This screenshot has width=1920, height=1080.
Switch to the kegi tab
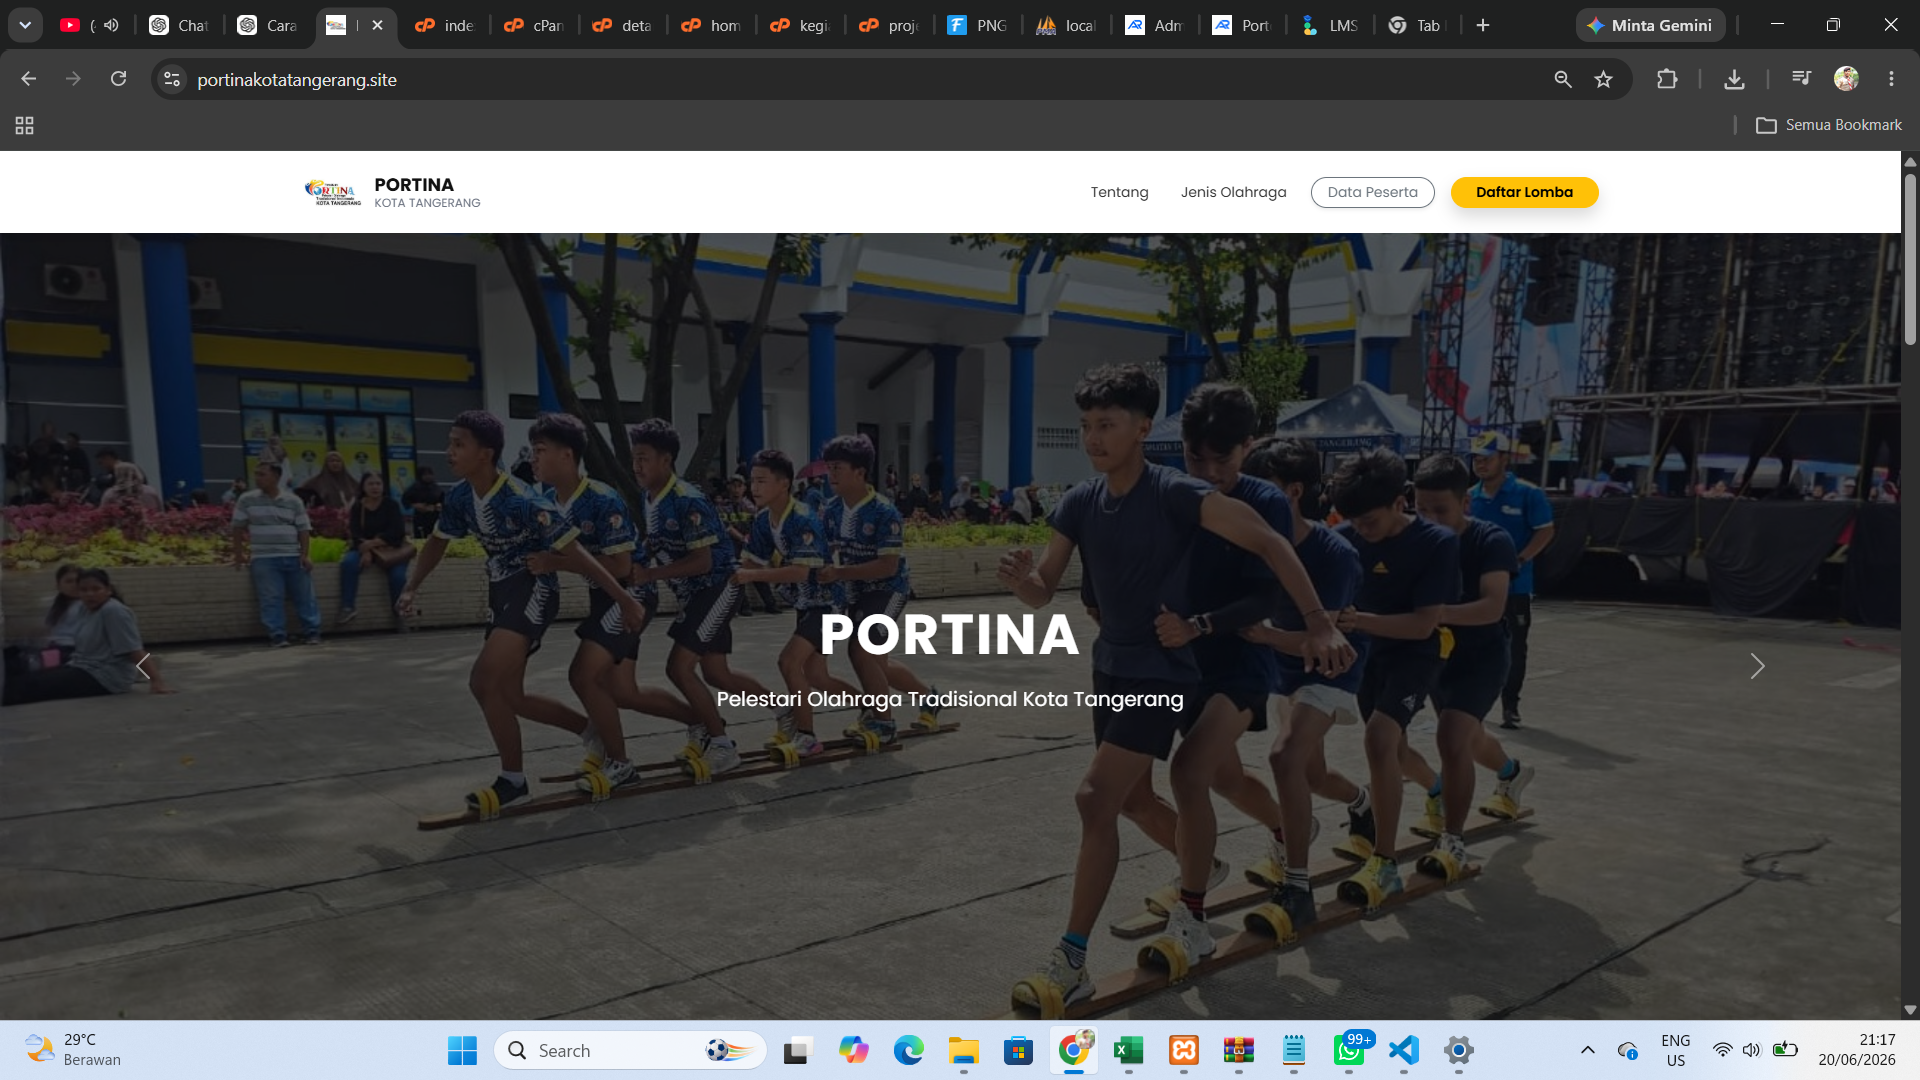(x=801, y=25)
